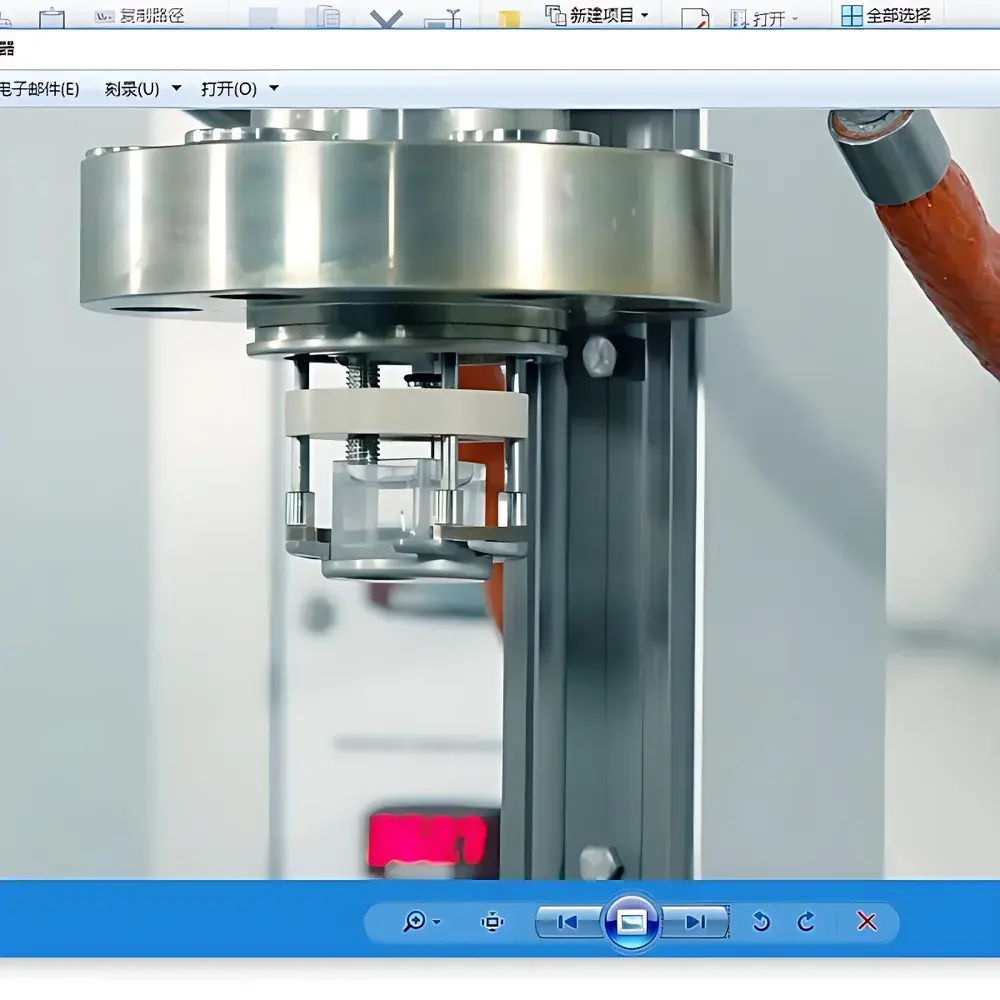This screenshot has width=1000, height=1000.
Task: Click the actual size fit icon
Action: 492,922
